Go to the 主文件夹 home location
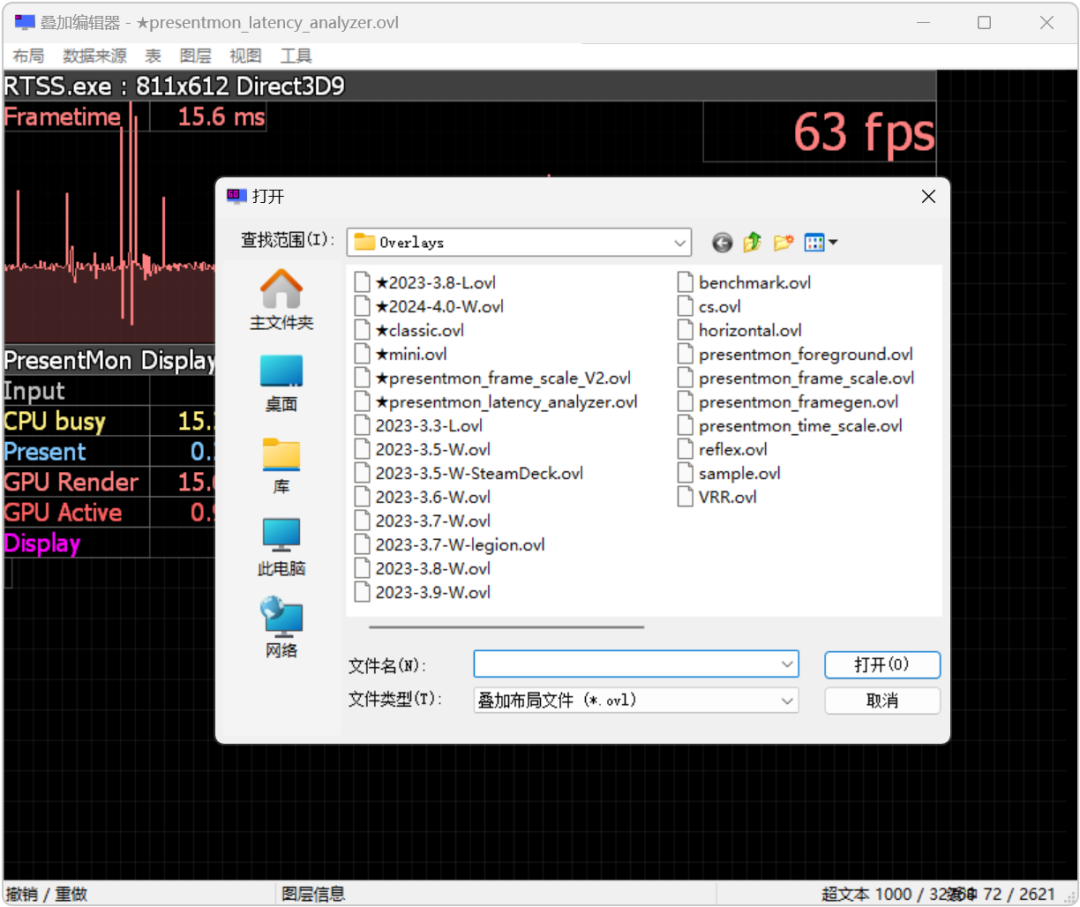 281,300
